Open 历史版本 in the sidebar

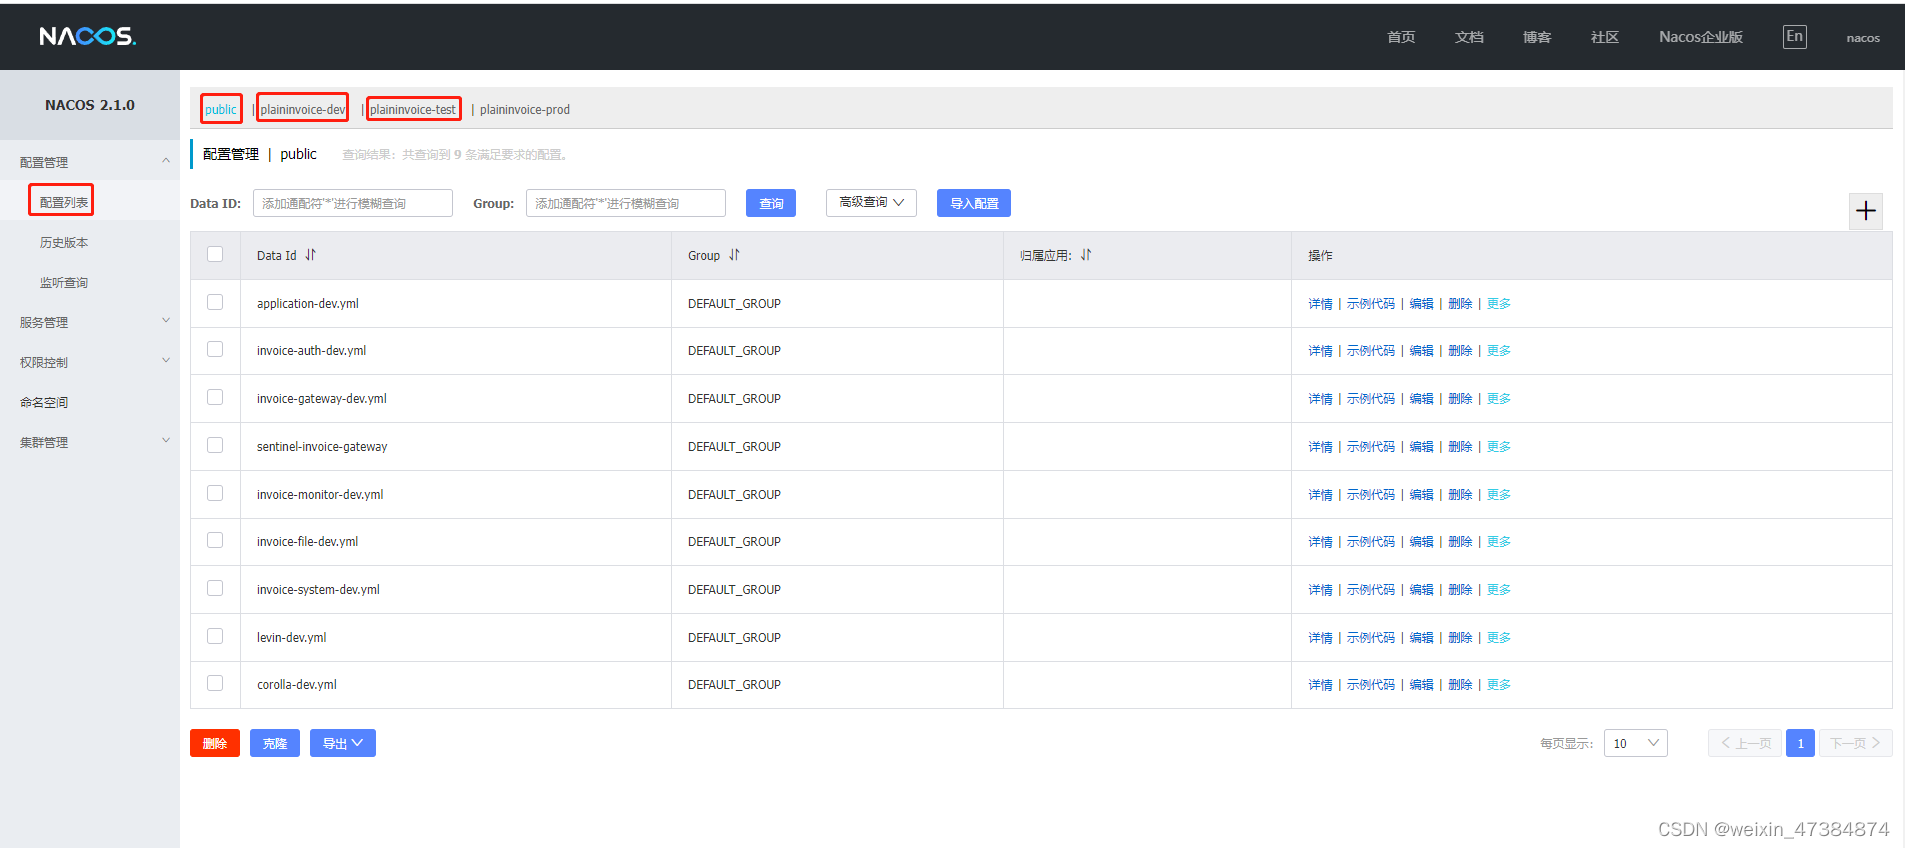[64, 242]
